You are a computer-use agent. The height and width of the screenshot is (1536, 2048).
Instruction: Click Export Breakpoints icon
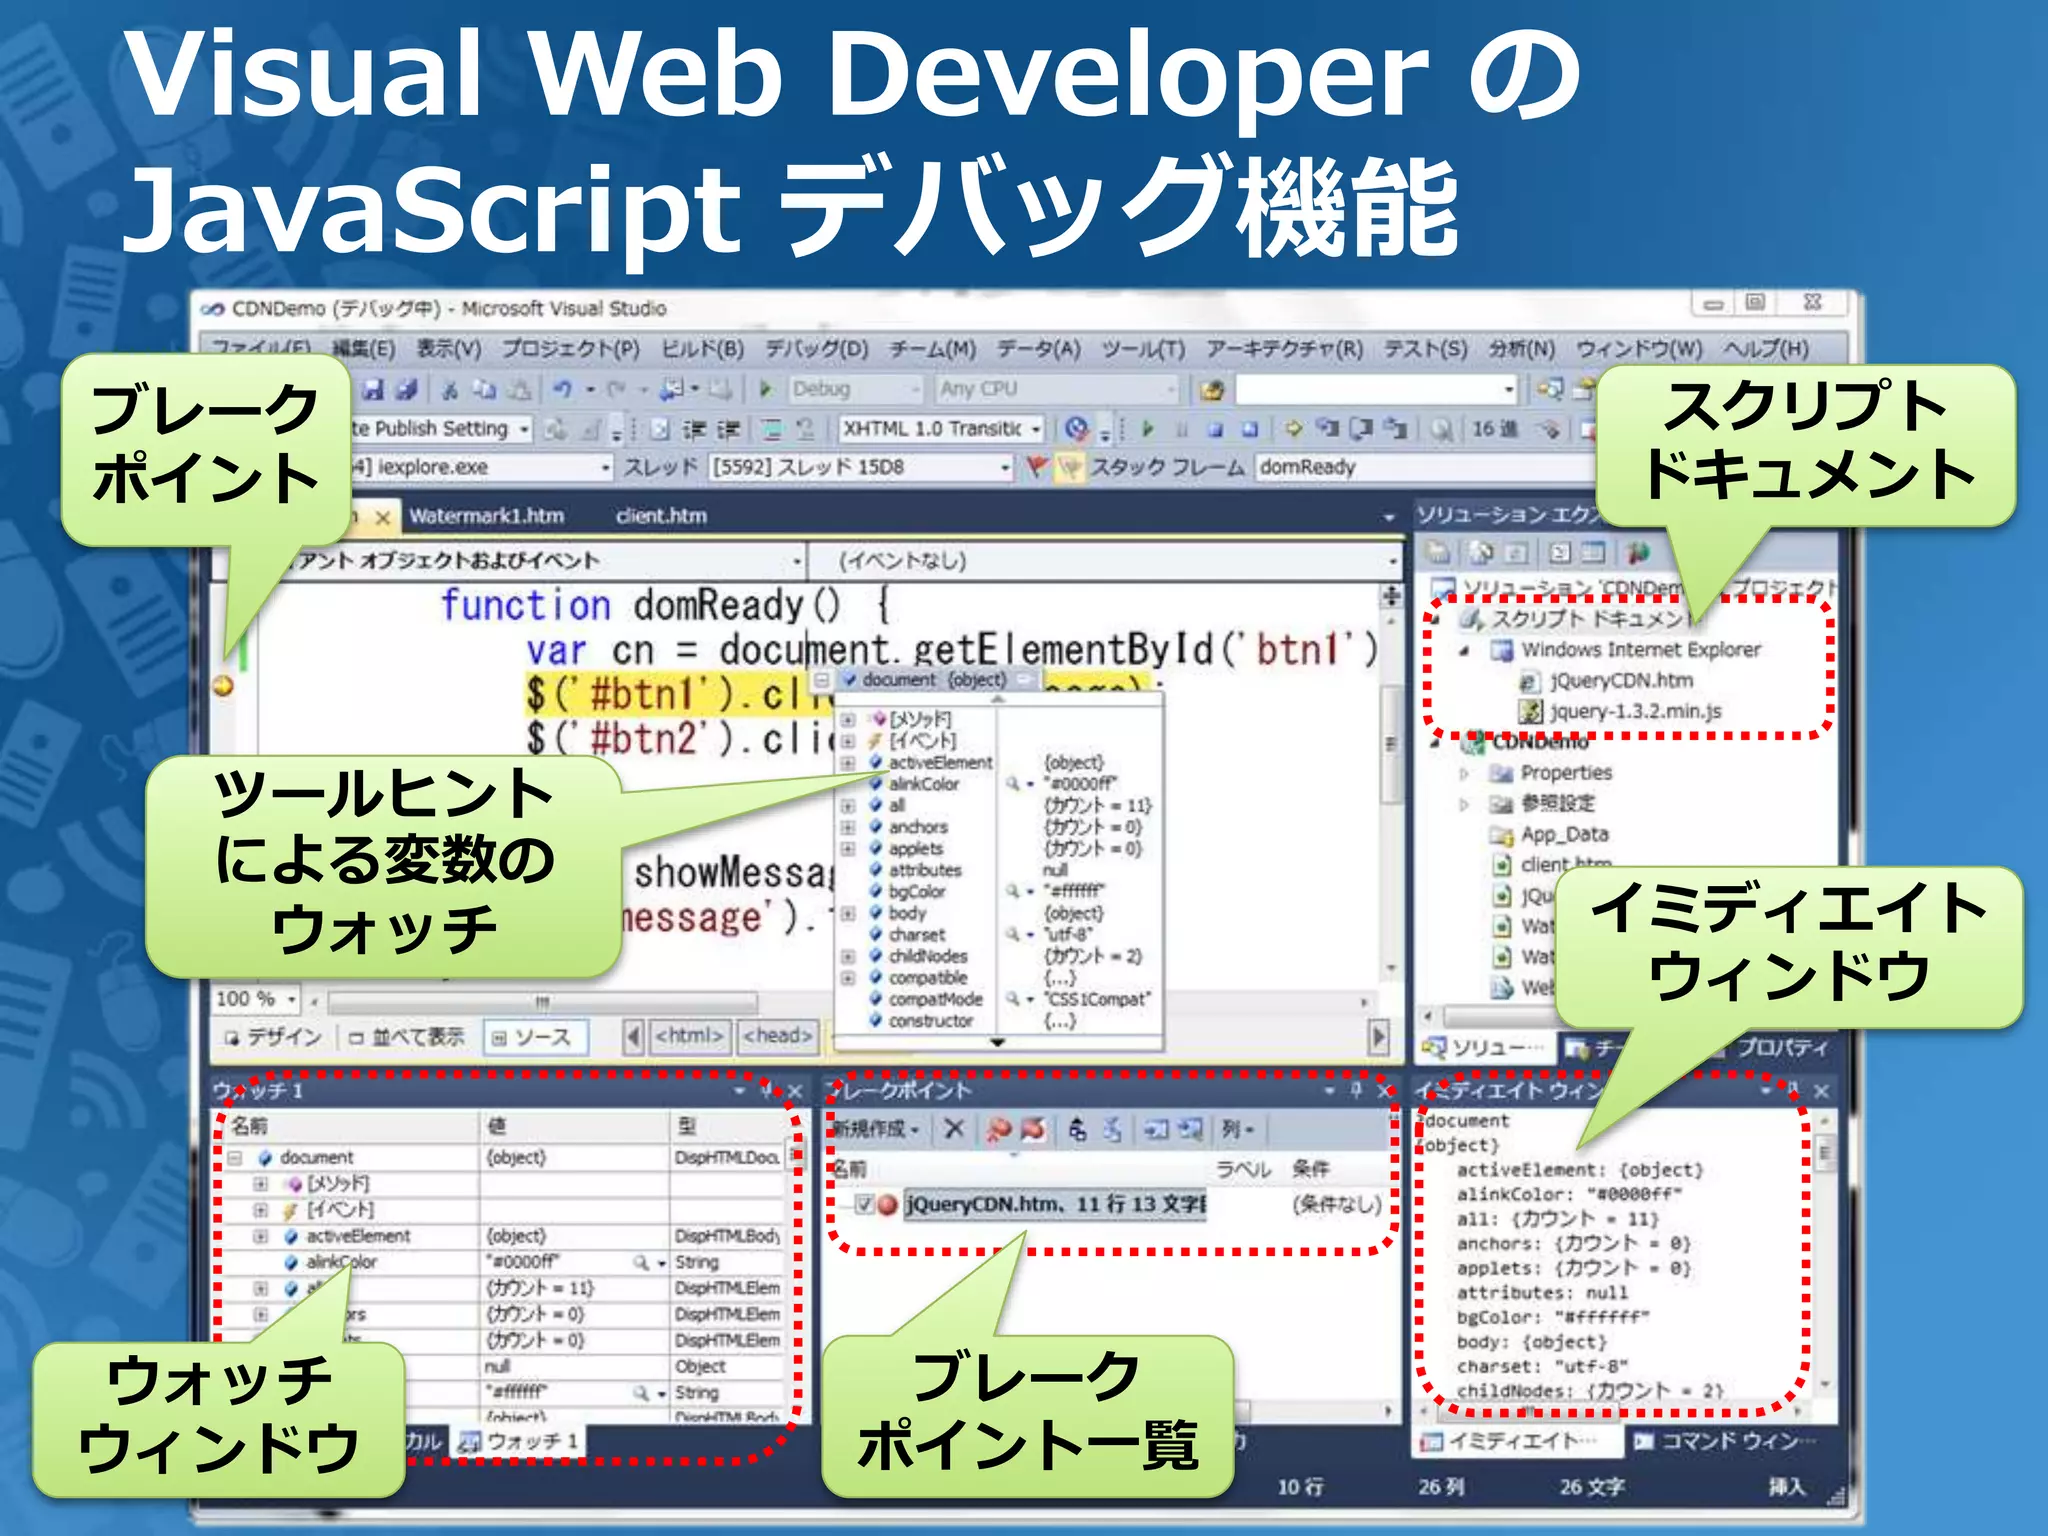1077,1129
